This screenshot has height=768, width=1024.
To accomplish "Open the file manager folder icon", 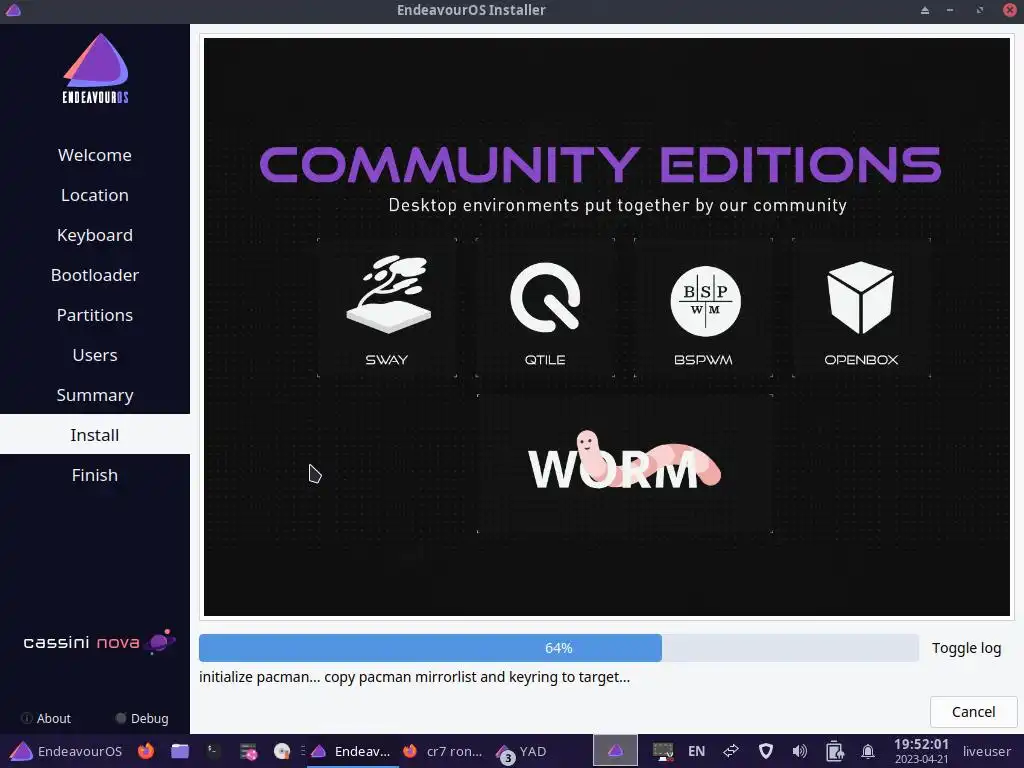I will point(180,751).
